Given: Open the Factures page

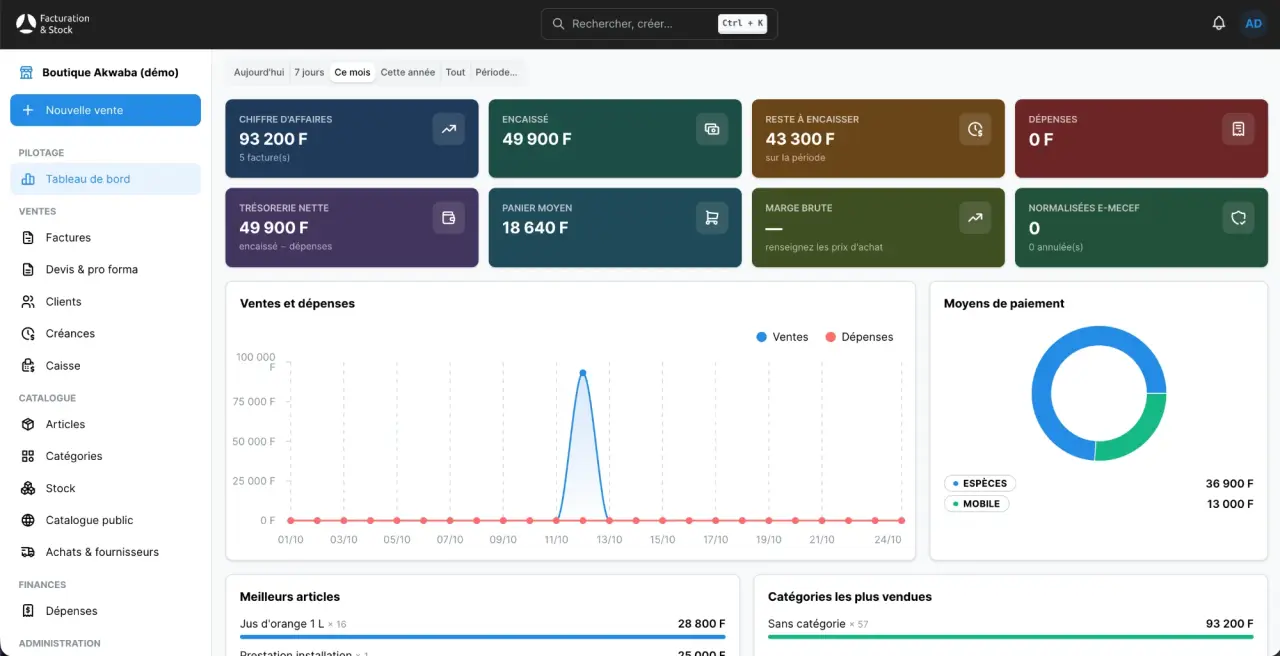Looking at the screenshot, I should pyautogui.click(x=105, y=237).
